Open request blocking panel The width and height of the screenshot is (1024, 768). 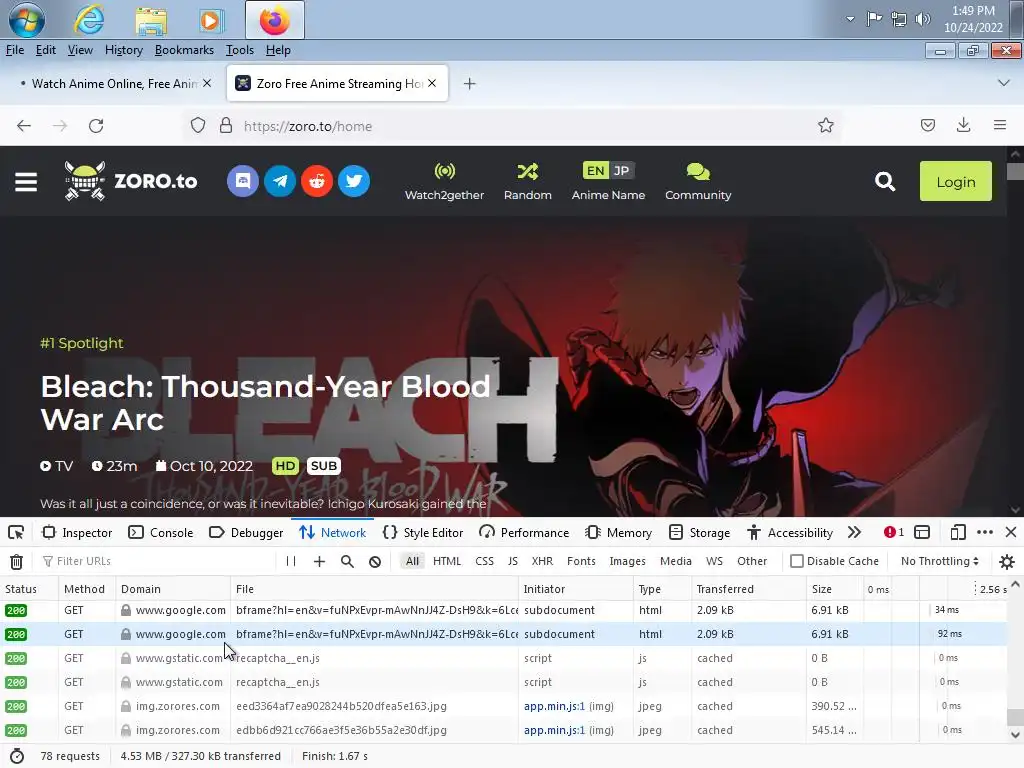pos(375,562)
